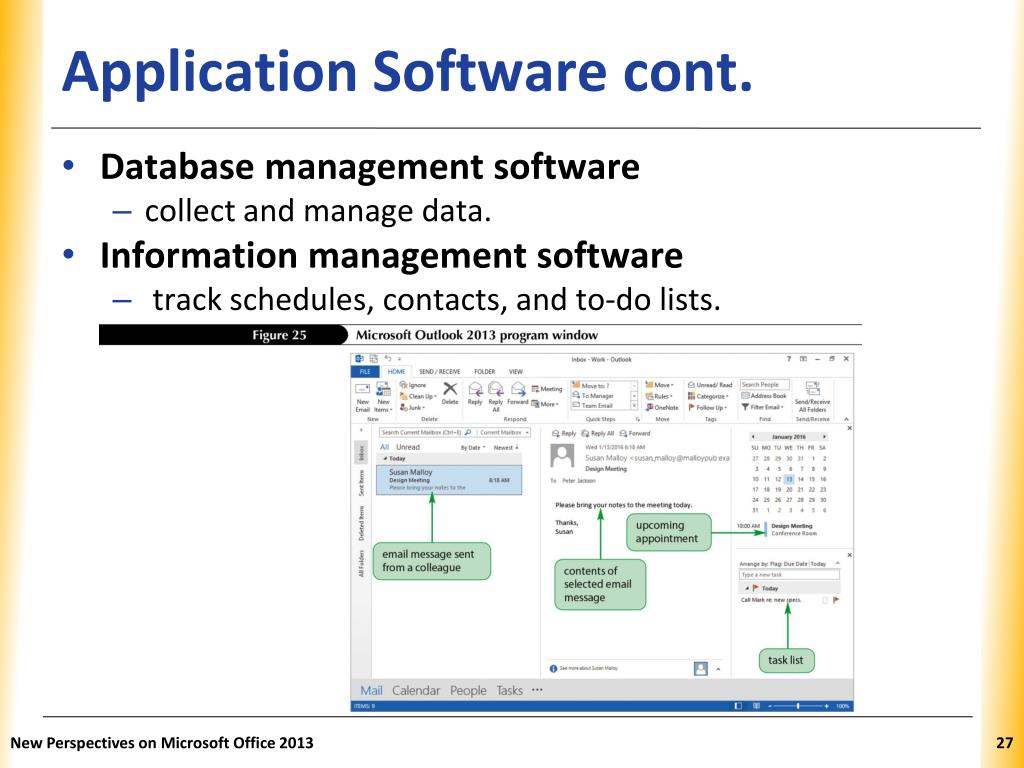Viewport: 1024px width, 768px height.
Task: Click the Undo icon in title bar
Action: tap(388, 359)
